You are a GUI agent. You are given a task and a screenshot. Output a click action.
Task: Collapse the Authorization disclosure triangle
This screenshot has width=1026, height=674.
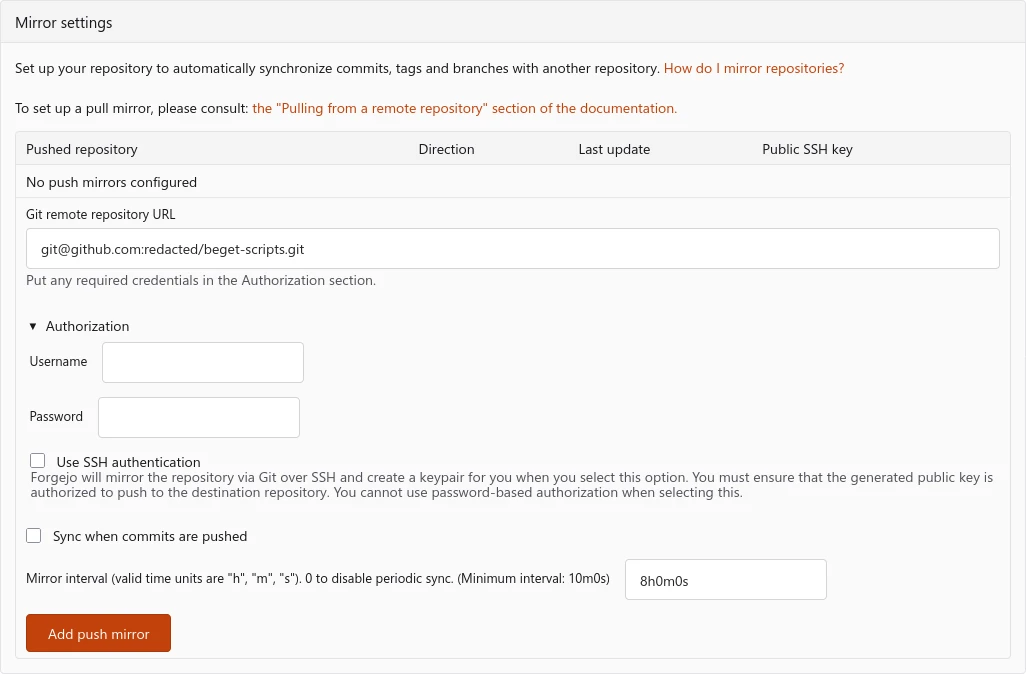pos(33,326)
